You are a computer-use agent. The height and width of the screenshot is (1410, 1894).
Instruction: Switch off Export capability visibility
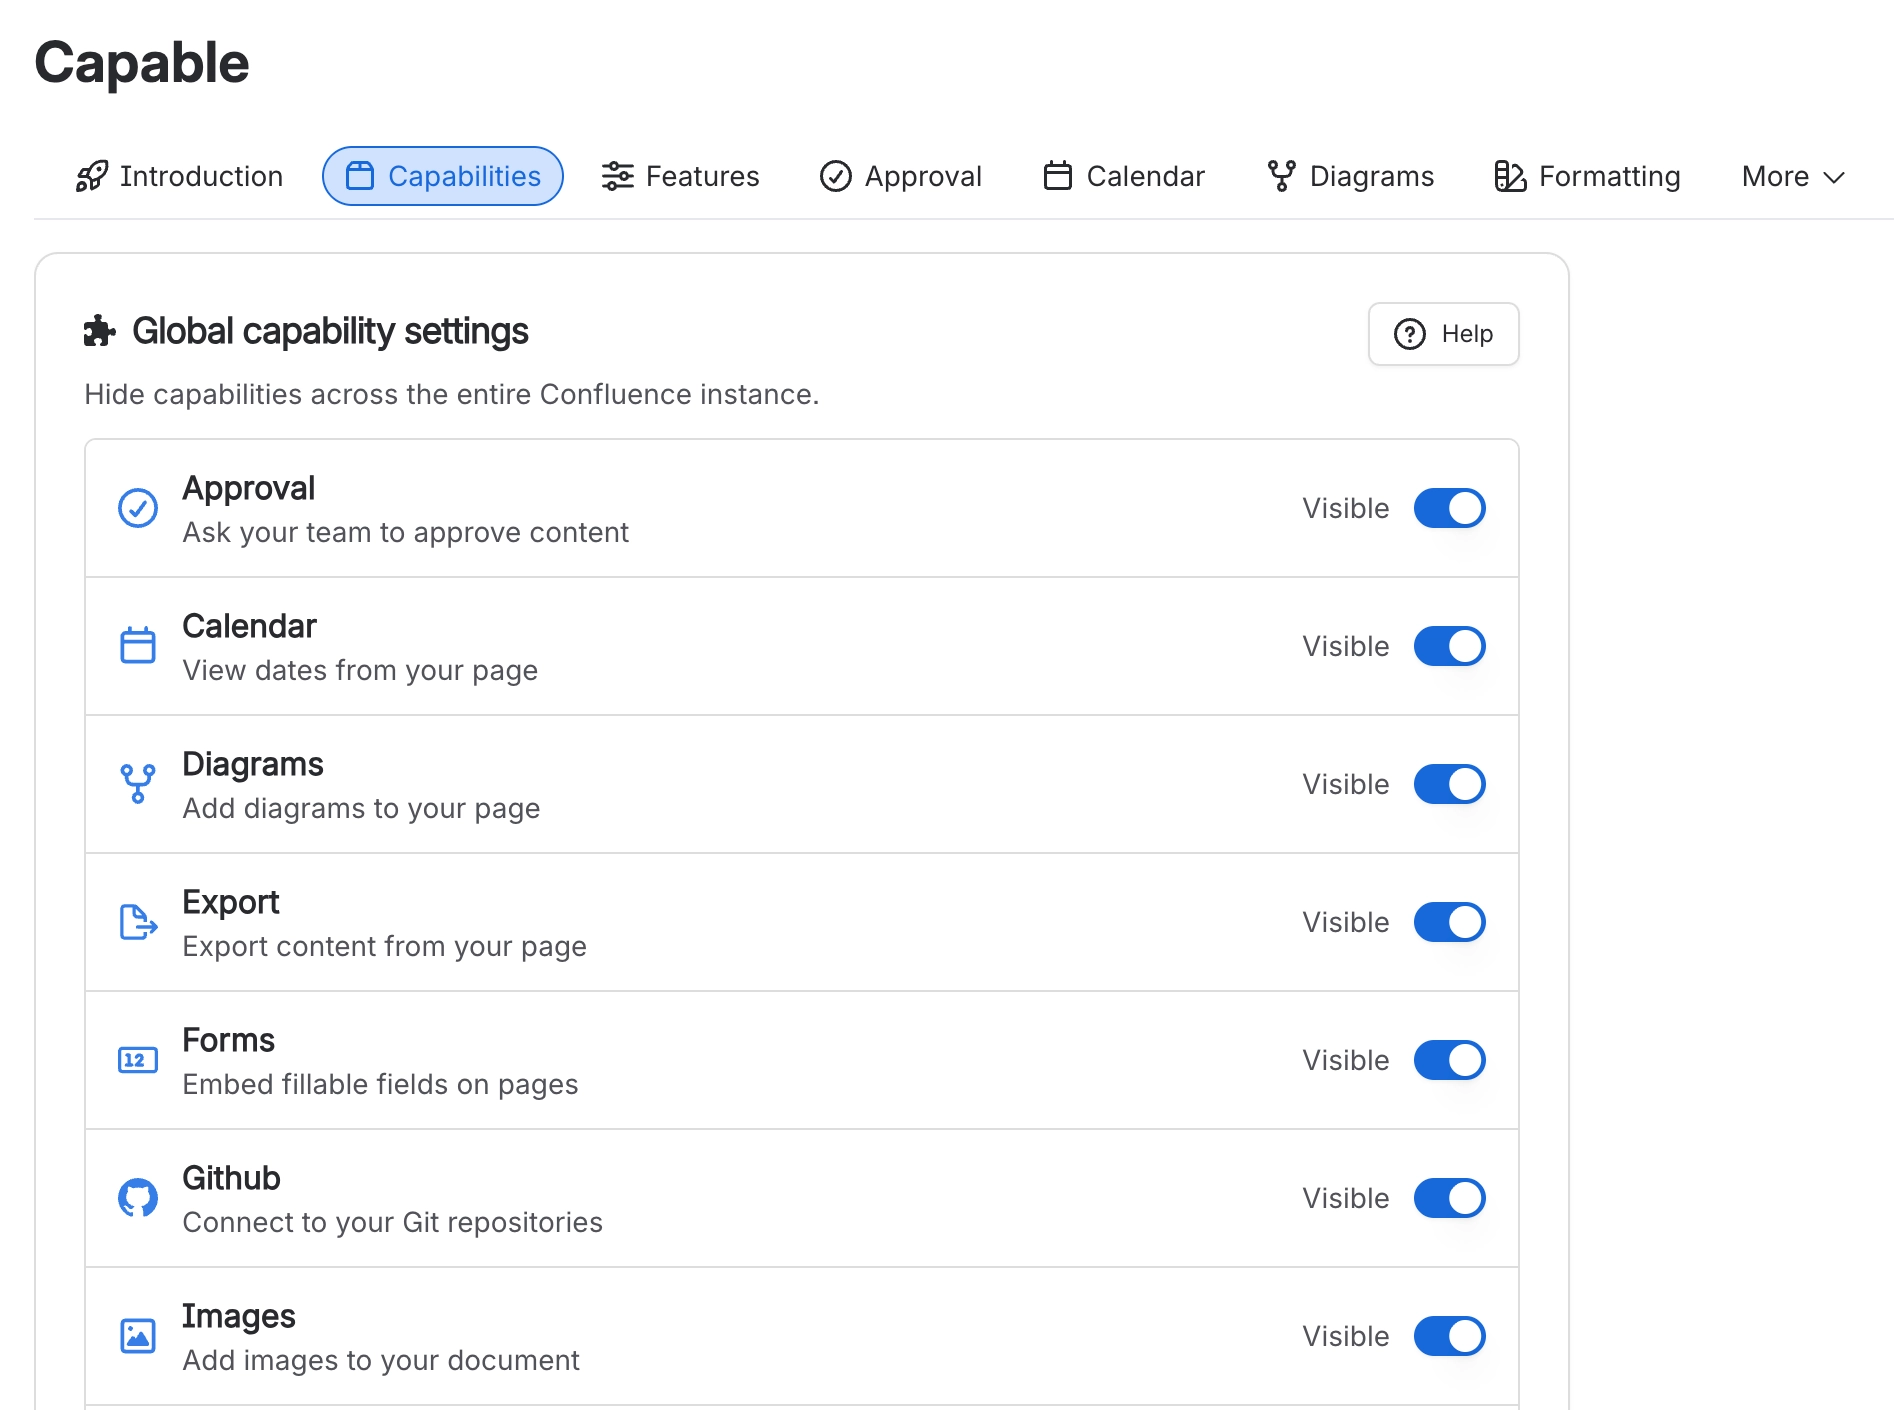click(x=1450, y=922)
